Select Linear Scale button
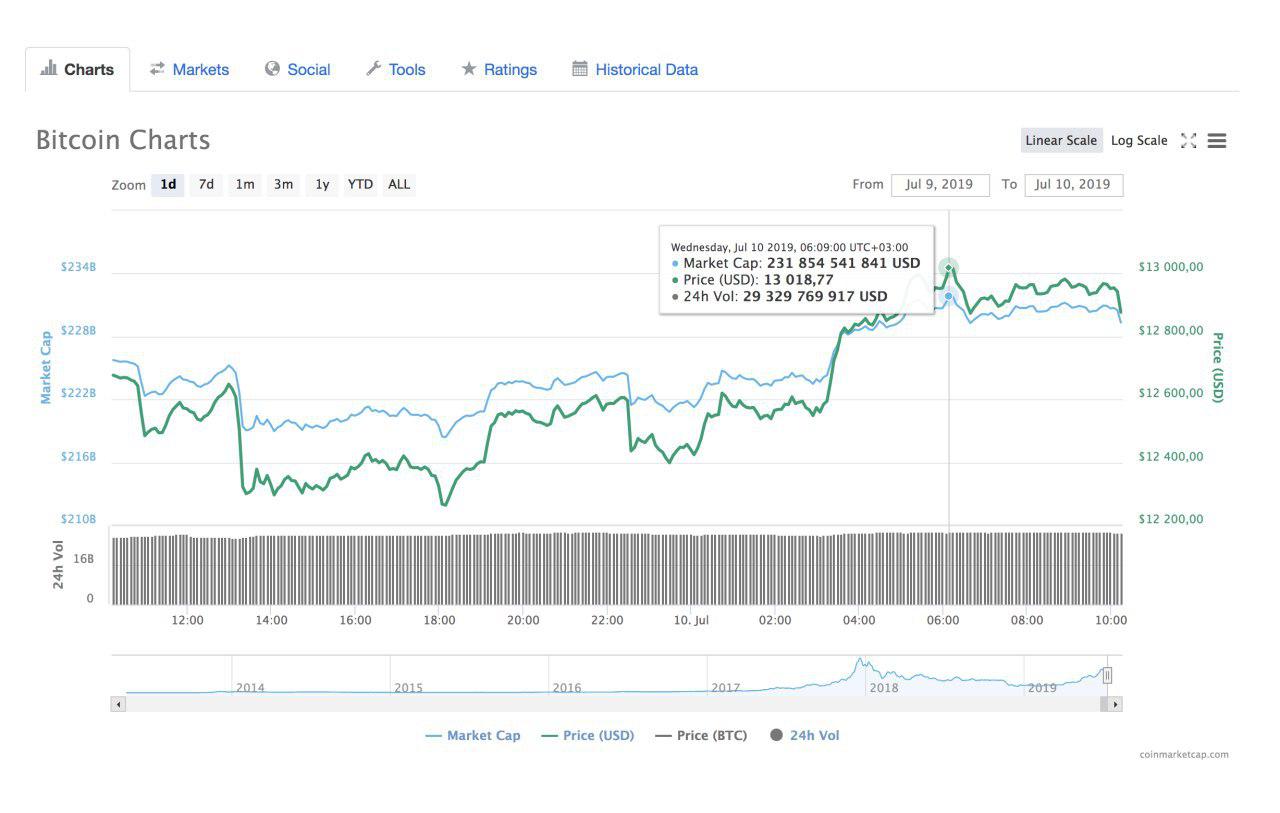Viewport: 1280px width, 813px height. 1061,140
